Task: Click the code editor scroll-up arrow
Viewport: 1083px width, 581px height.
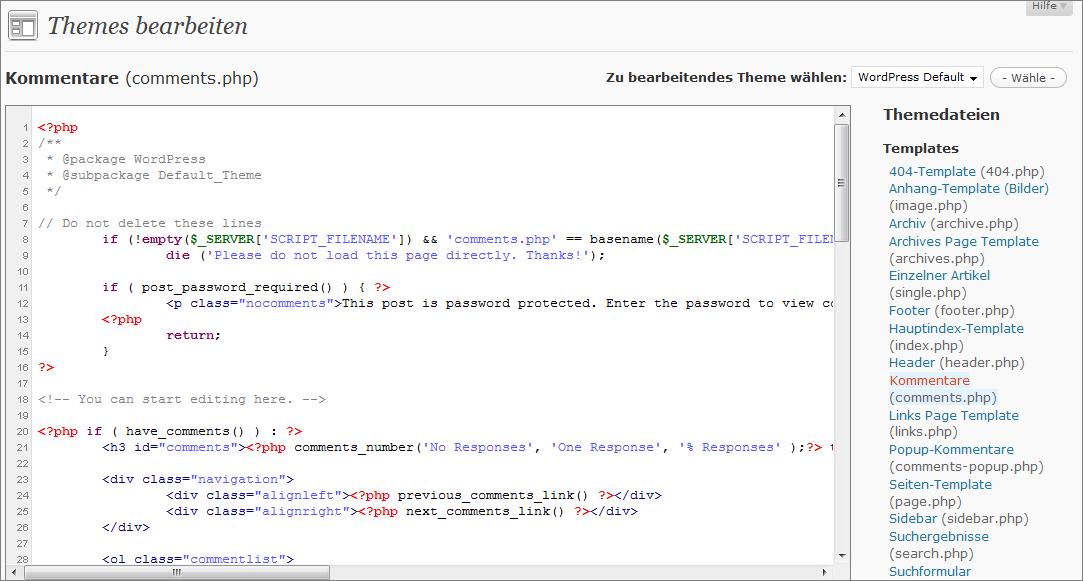Action: [841, 115]
